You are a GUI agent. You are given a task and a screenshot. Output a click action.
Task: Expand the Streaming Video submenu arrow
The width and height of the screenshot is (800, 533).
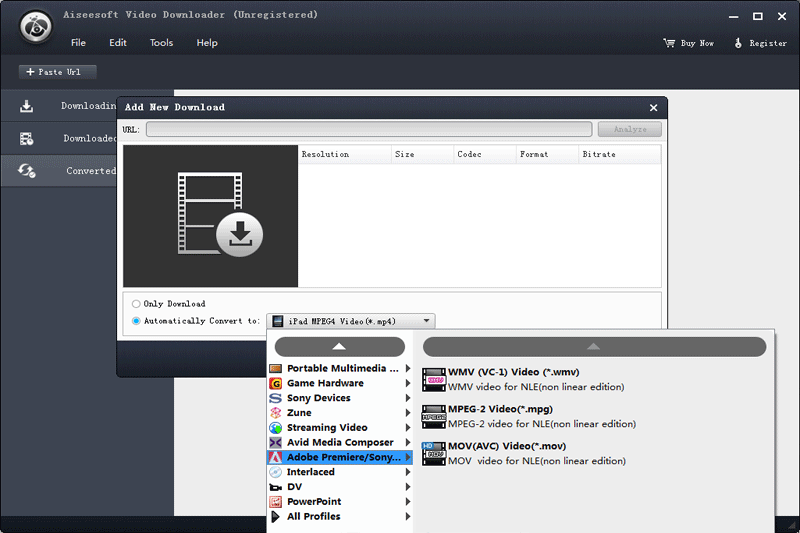click(x=408, y=427)
